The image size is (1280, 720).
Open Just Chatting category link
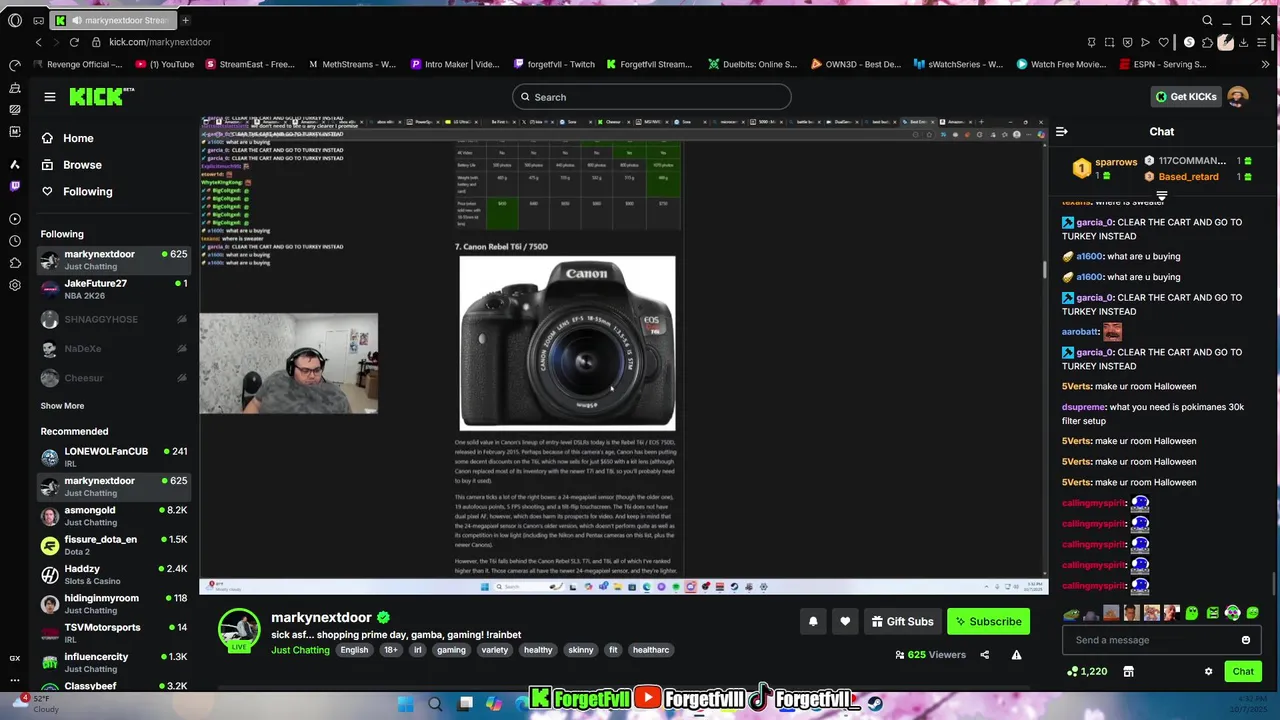(x=300, y=650)
